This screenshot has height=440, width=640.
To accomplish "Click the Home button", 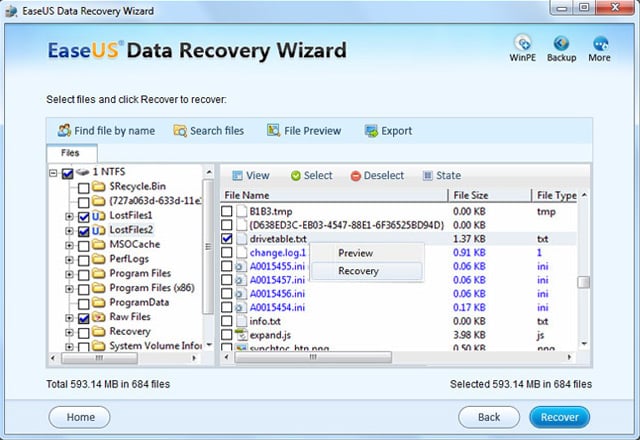I will pyautogui.click(x=80, y=417).
